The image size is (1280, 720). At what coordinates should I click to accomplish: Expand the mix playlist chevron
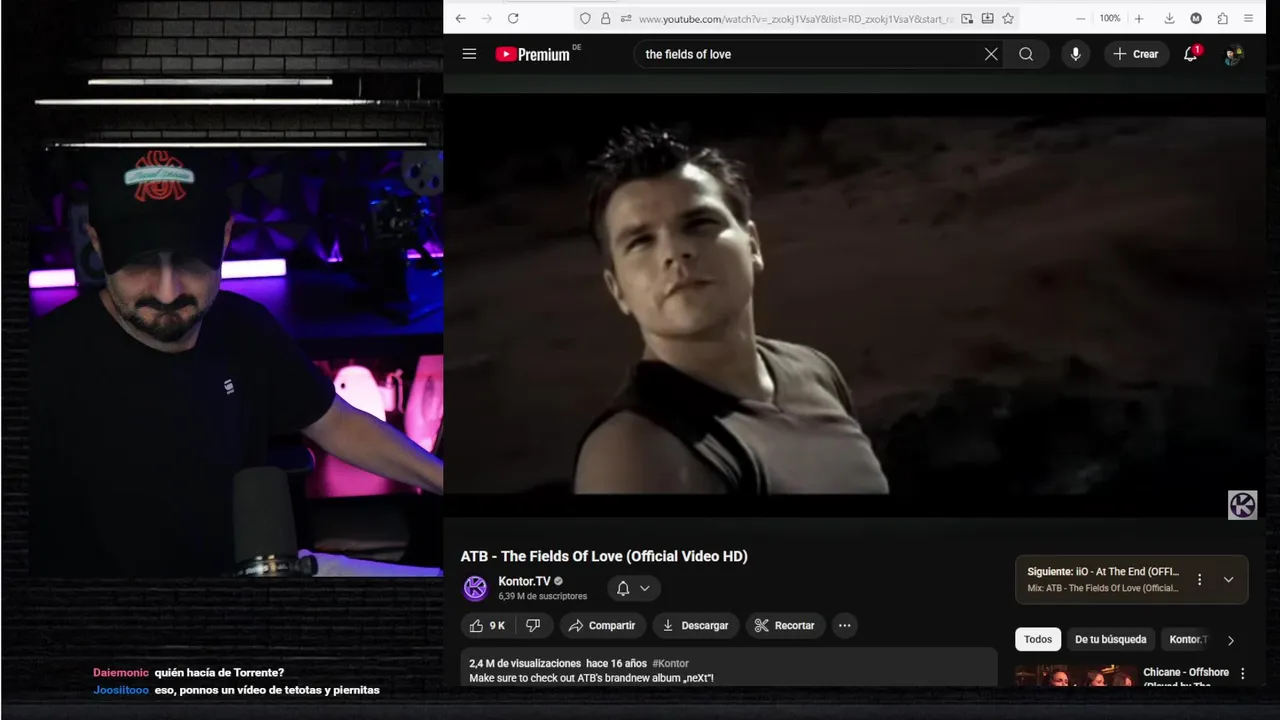click(x=1228, y=579)
